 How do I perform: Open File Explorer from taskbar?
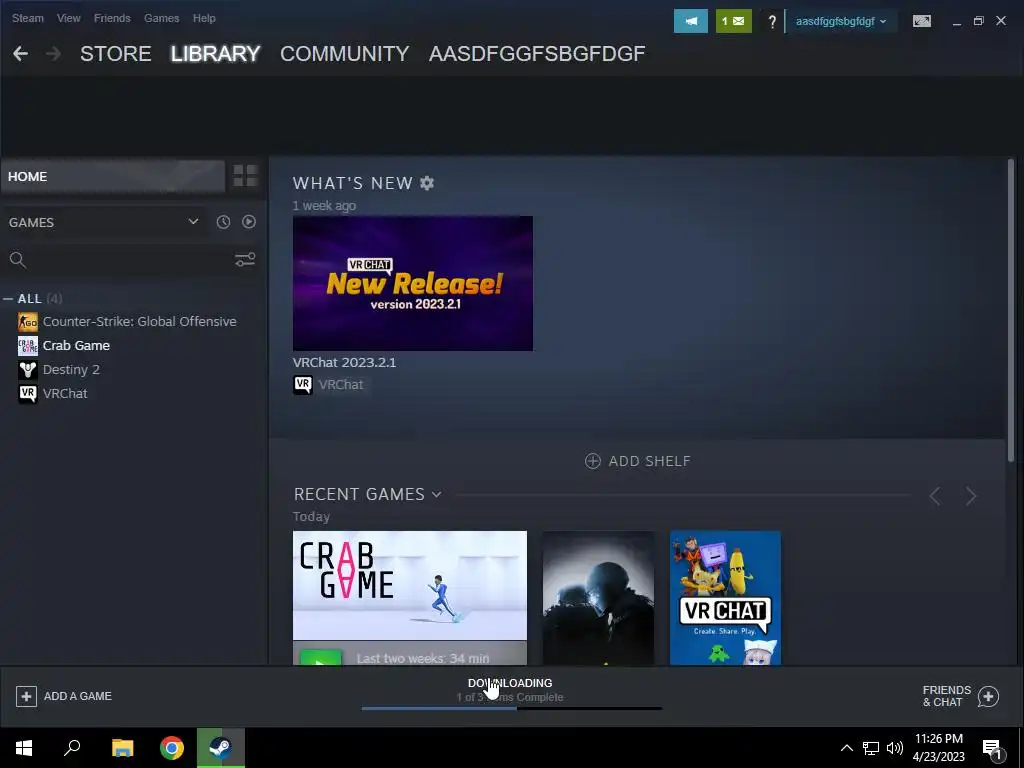point(122,748)
